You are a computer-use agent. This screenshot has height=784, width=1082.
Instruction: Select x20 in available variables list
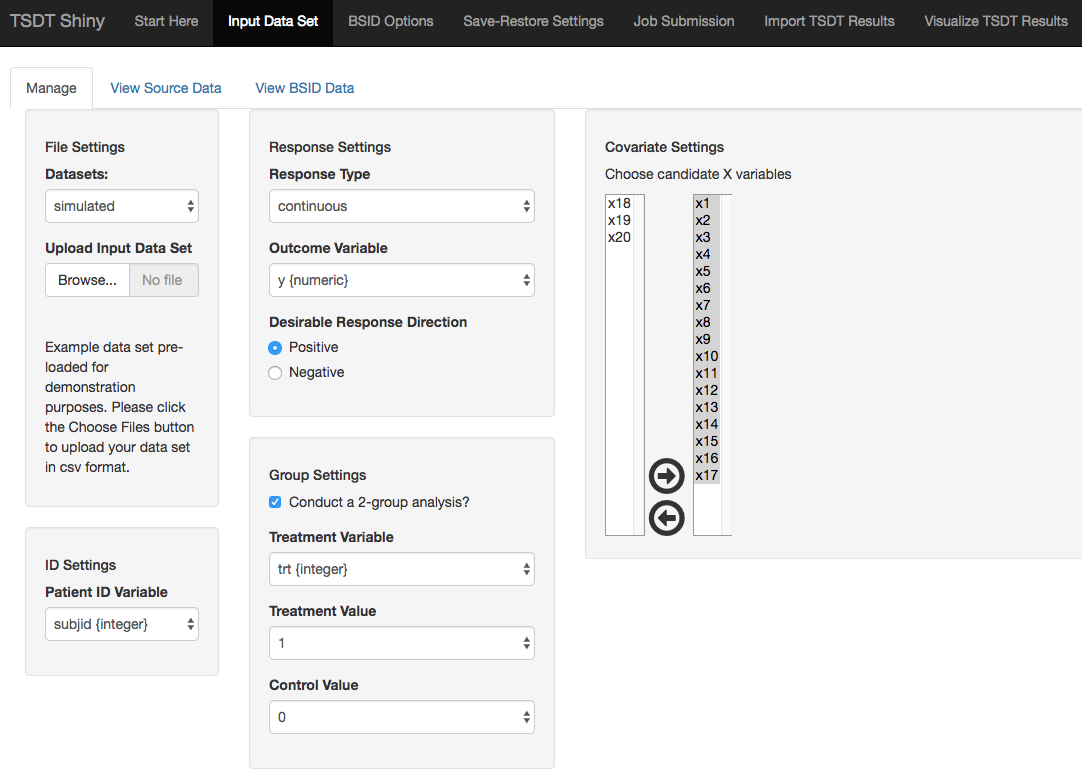[x=620, y=237]
